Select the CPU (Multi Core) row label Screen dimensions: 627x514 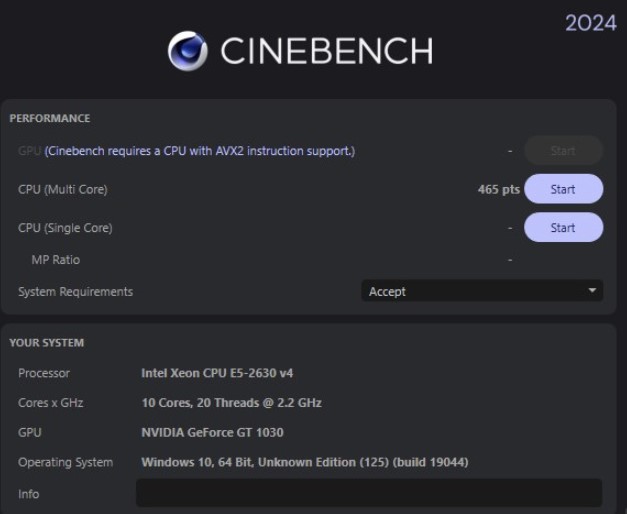pos(62,189)
